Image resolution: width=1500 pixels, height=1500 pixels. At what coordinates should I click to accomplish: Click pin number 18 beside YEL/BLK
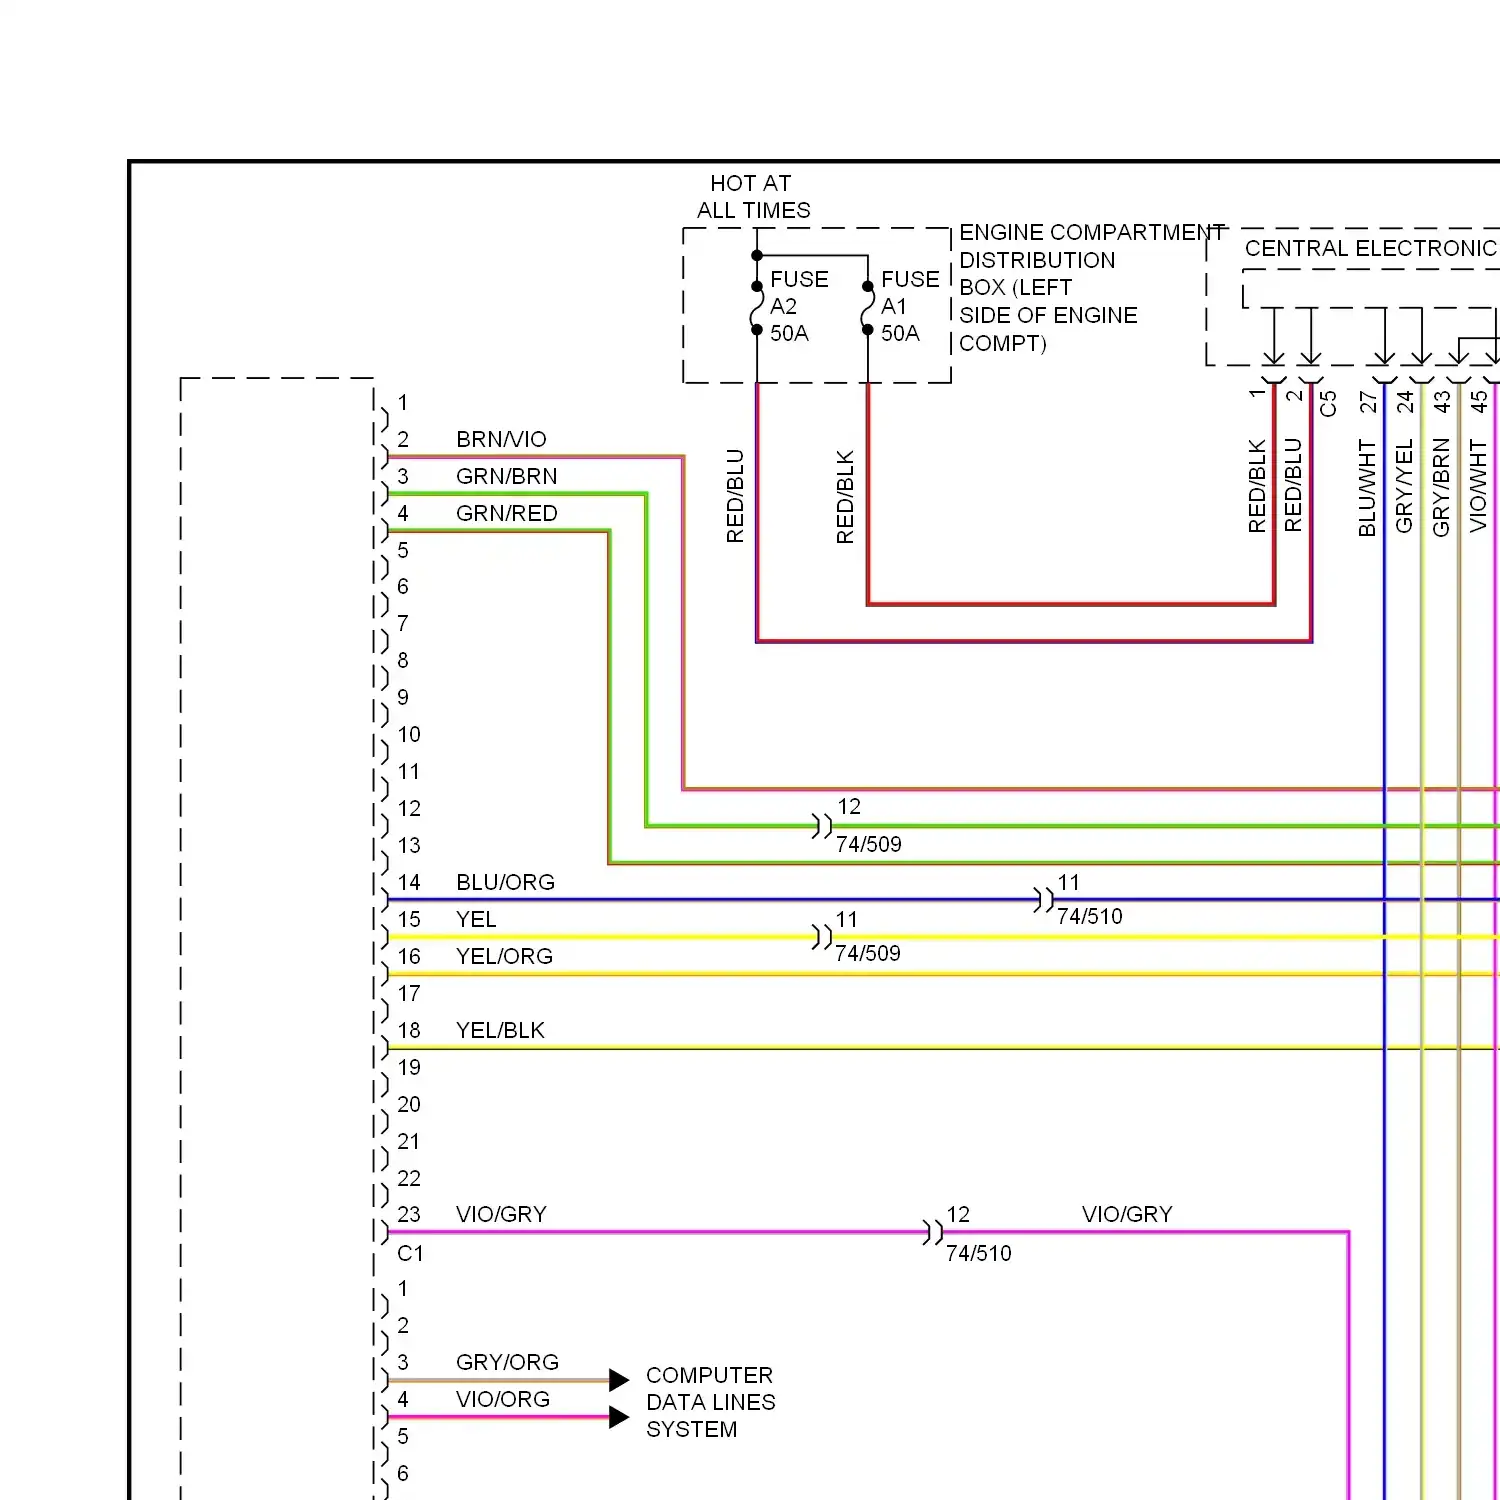(409, 1030)
